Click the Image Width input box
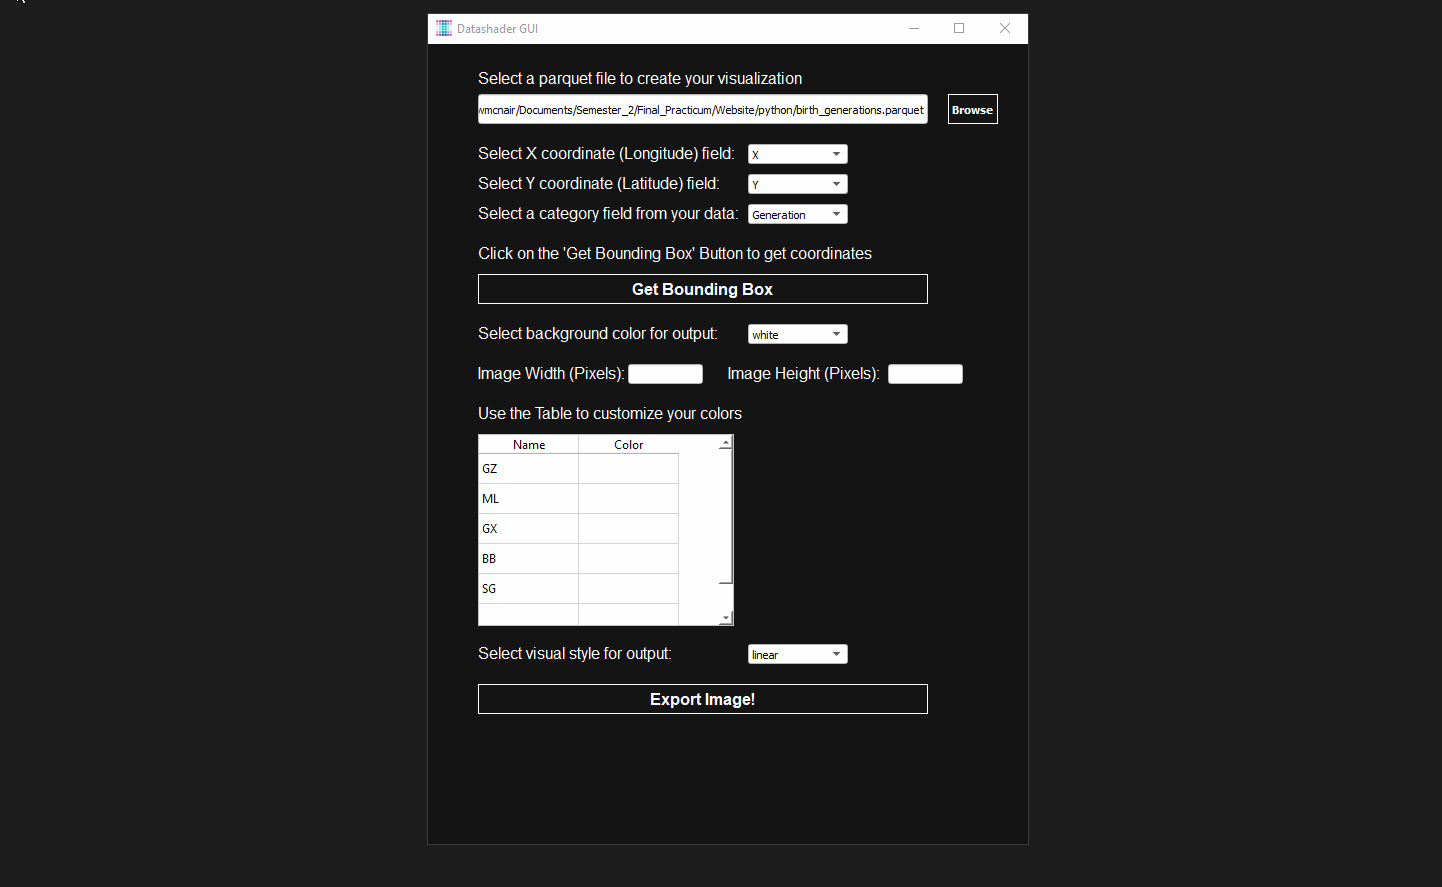This screenshot has width=1442, height=887. (665, 374)
